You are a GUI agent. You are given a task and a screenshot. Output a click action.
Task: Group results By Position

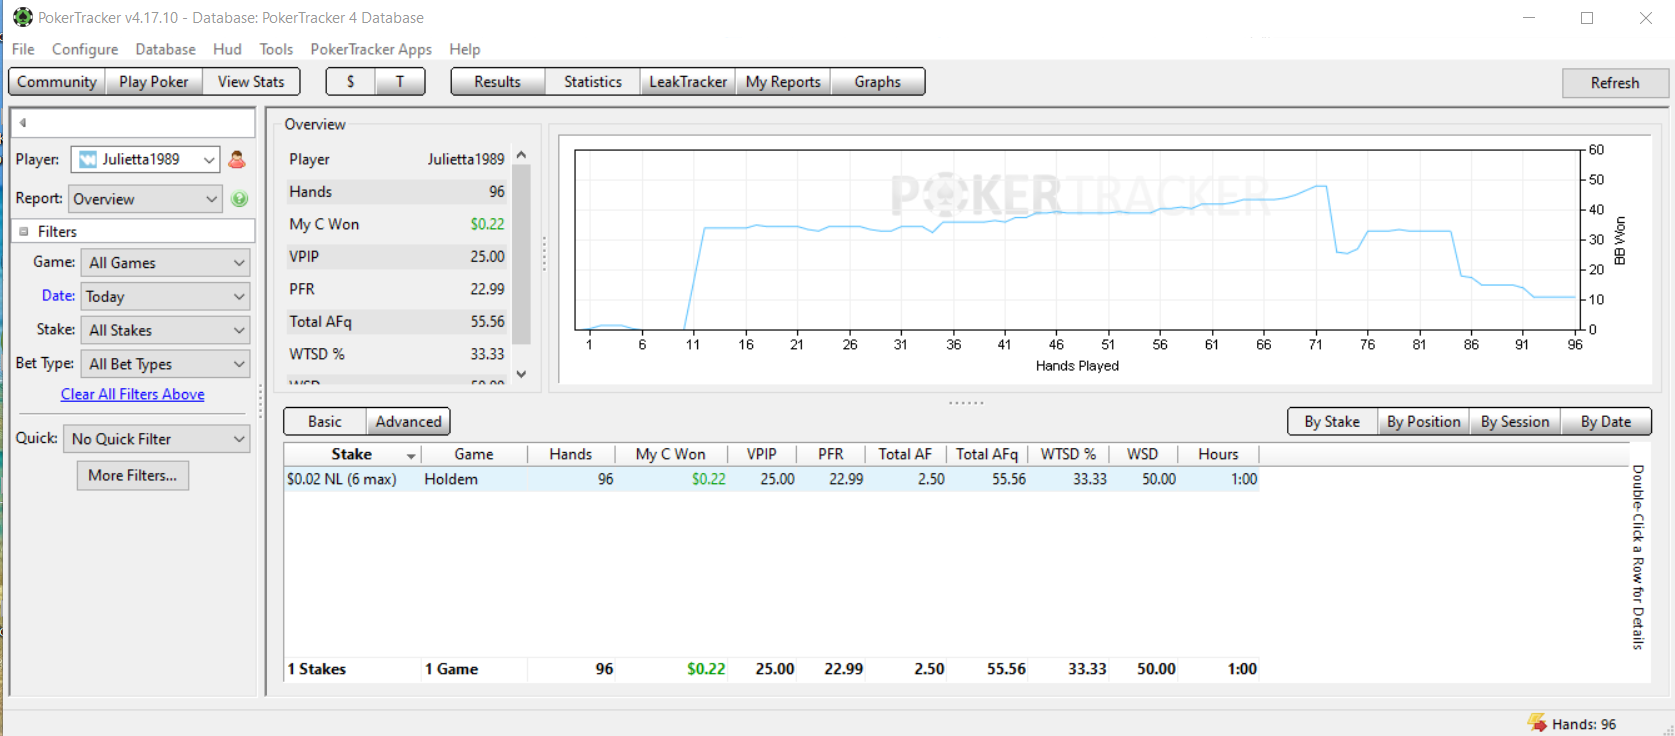click(x=1424, y=422)
